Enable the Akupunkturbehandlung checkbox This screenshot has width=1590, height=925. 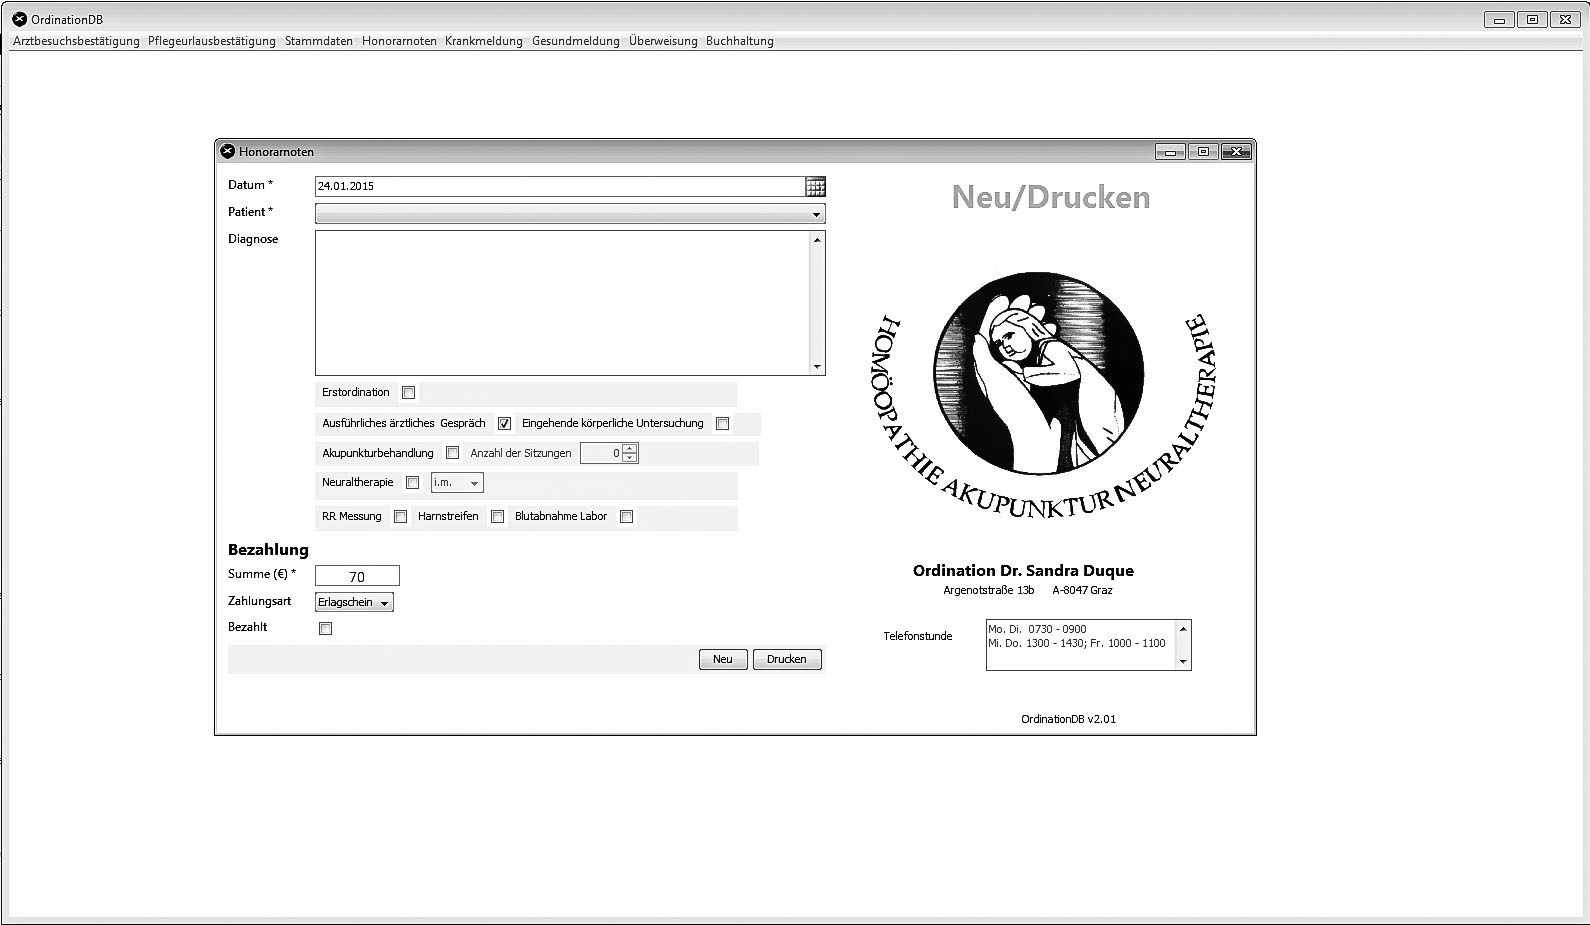(452, 453)
